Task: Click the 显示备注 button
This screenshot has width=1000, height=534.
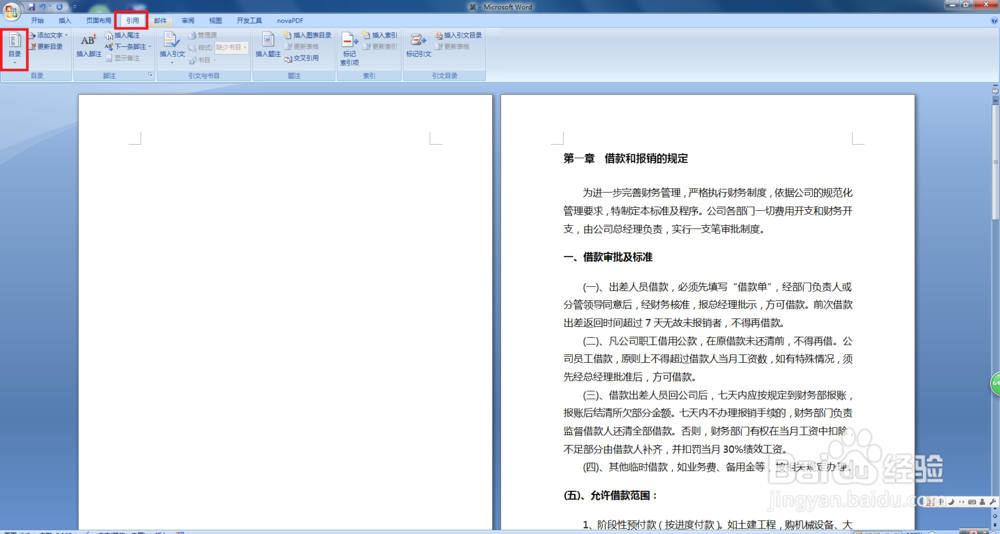Action: (122, 58)
